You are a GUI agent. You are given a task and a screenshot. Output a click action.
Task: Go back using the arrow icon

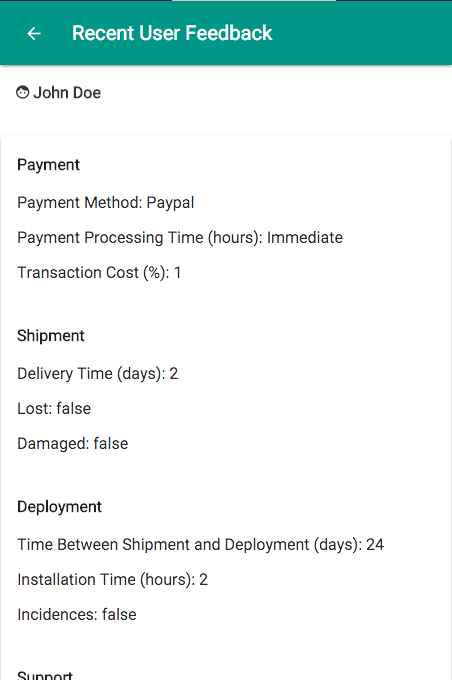(x=34, y=33)
